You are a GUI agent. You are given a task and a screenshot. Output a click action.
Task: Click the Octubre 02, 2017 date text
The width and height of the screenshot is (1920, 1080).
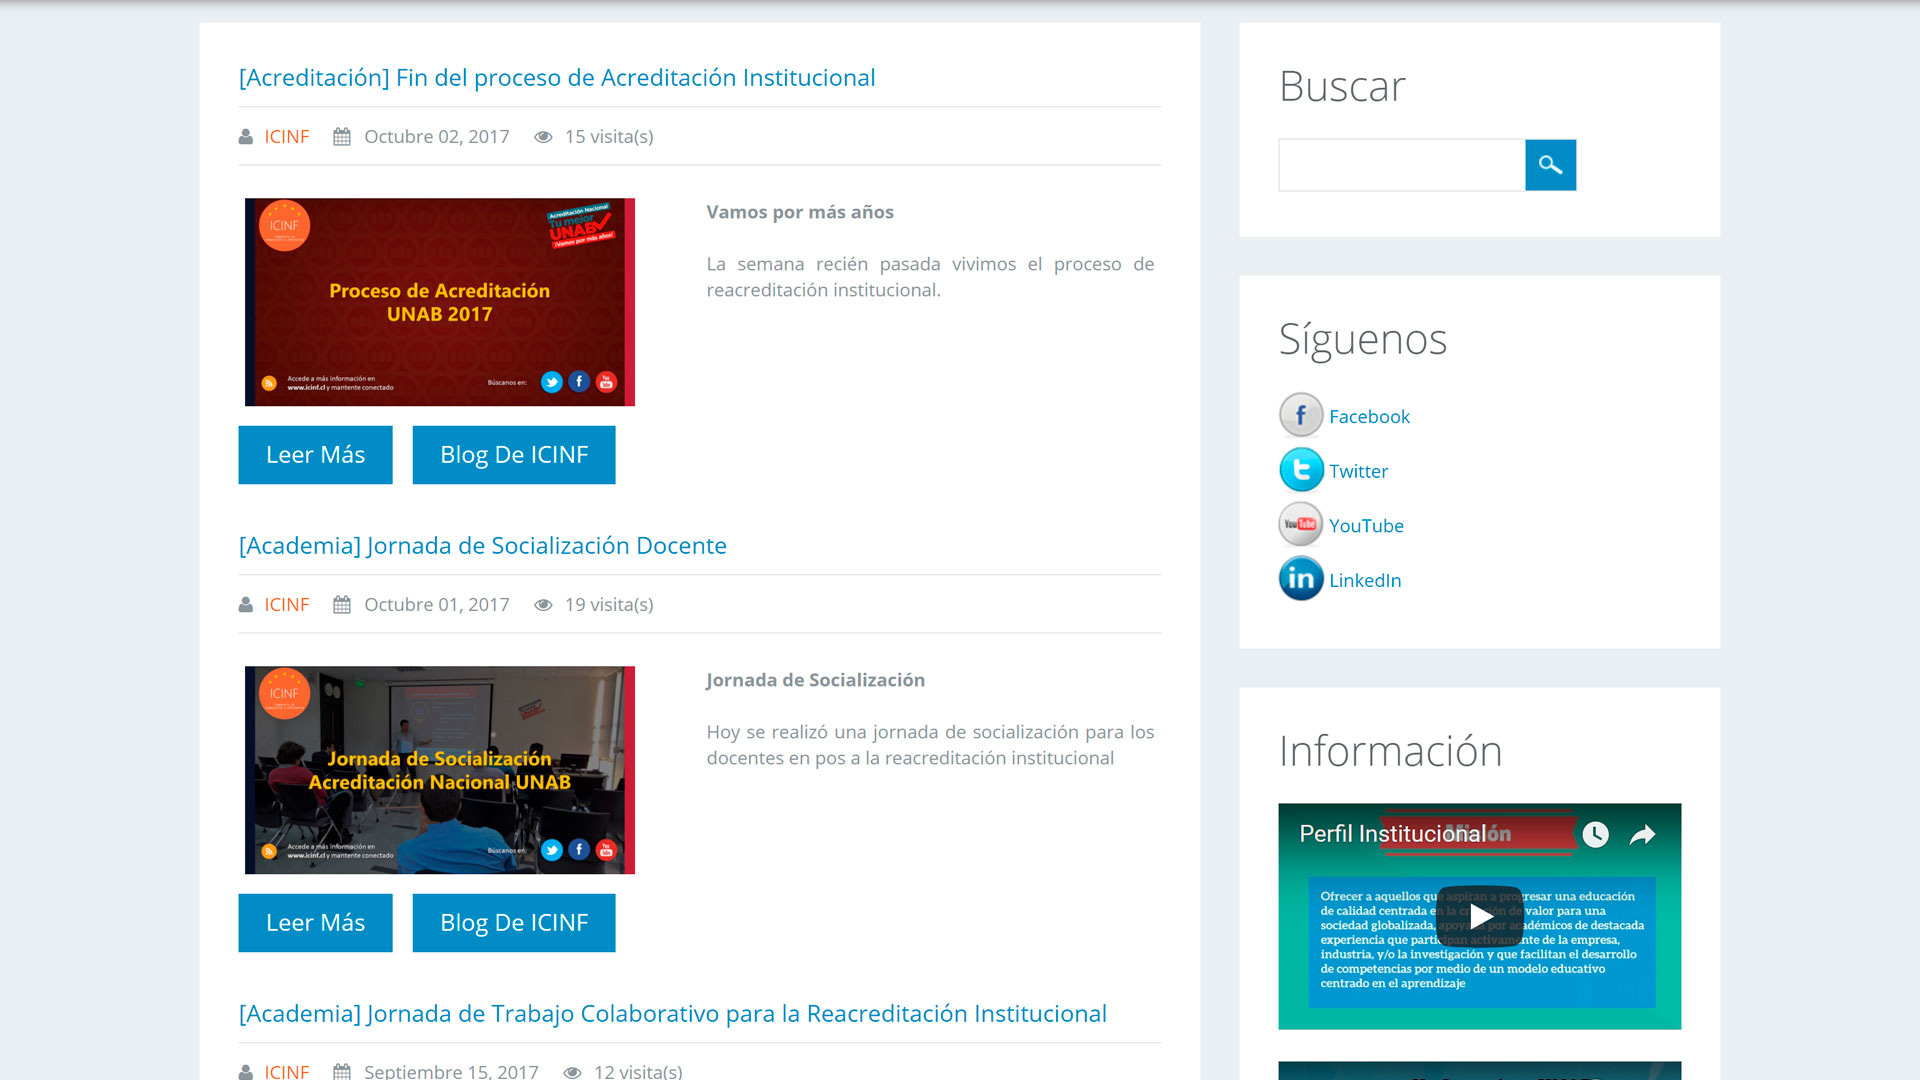437,137
